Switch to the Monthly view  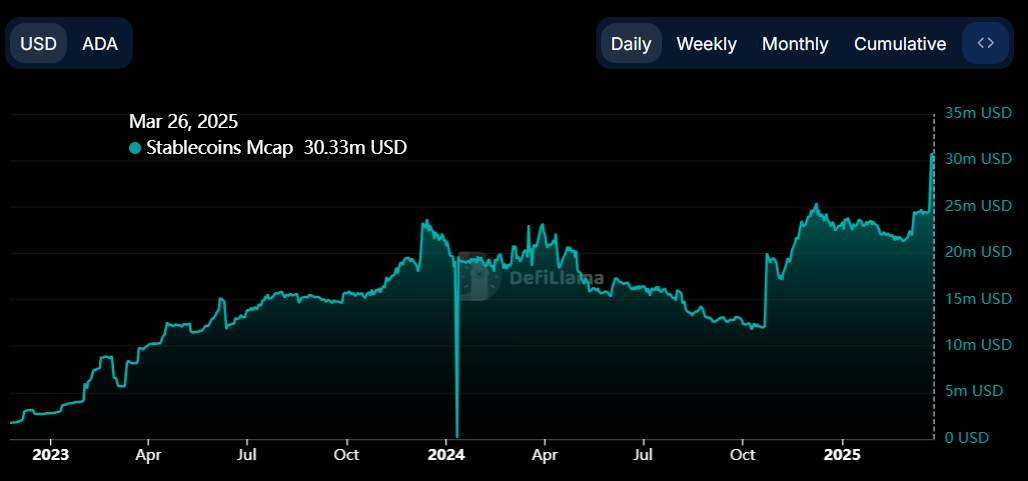tap(795, 44)
